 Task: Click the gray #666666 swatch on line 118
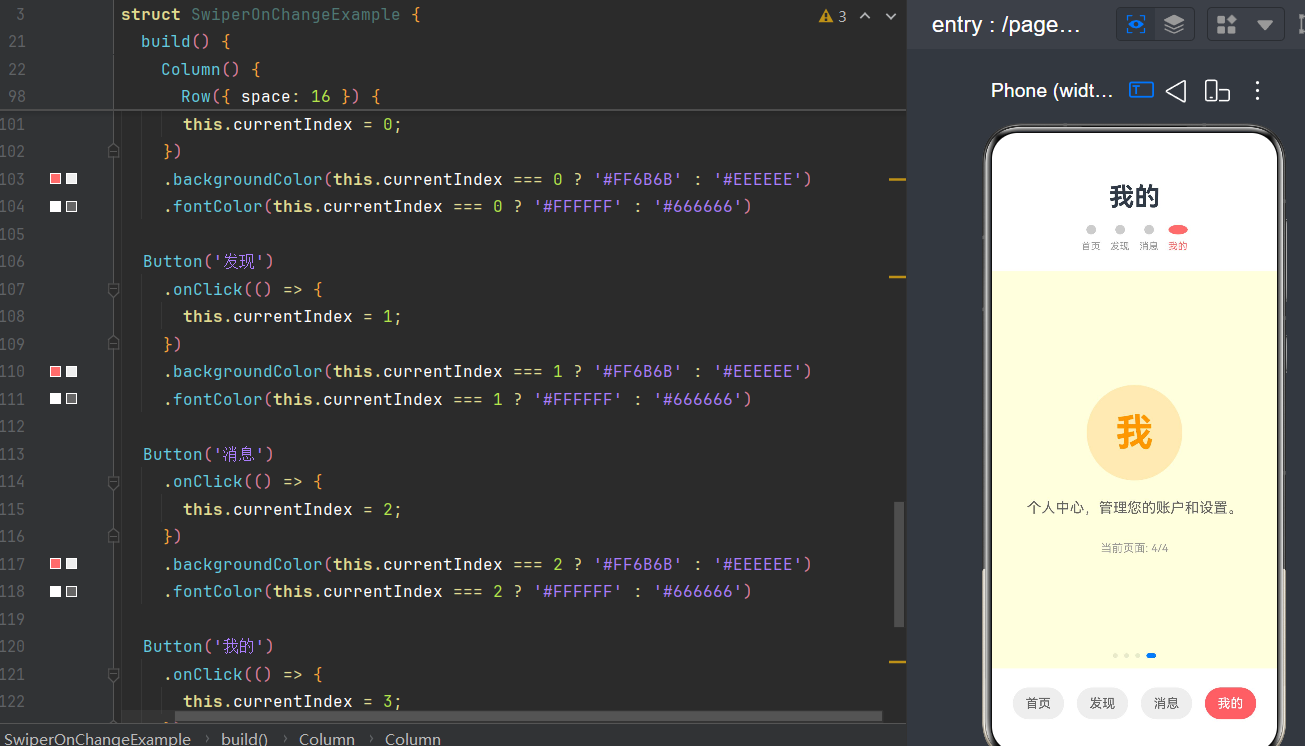tap(71, 591)
